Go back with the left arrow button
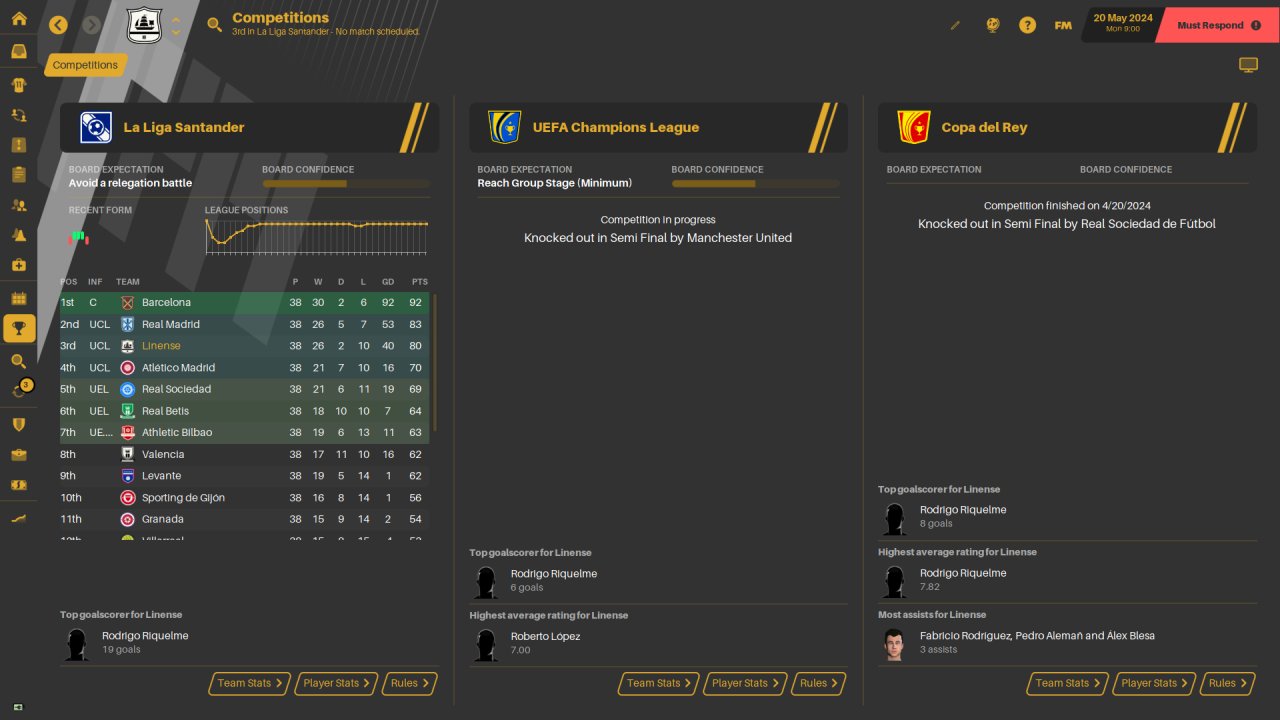 point(58,25)
